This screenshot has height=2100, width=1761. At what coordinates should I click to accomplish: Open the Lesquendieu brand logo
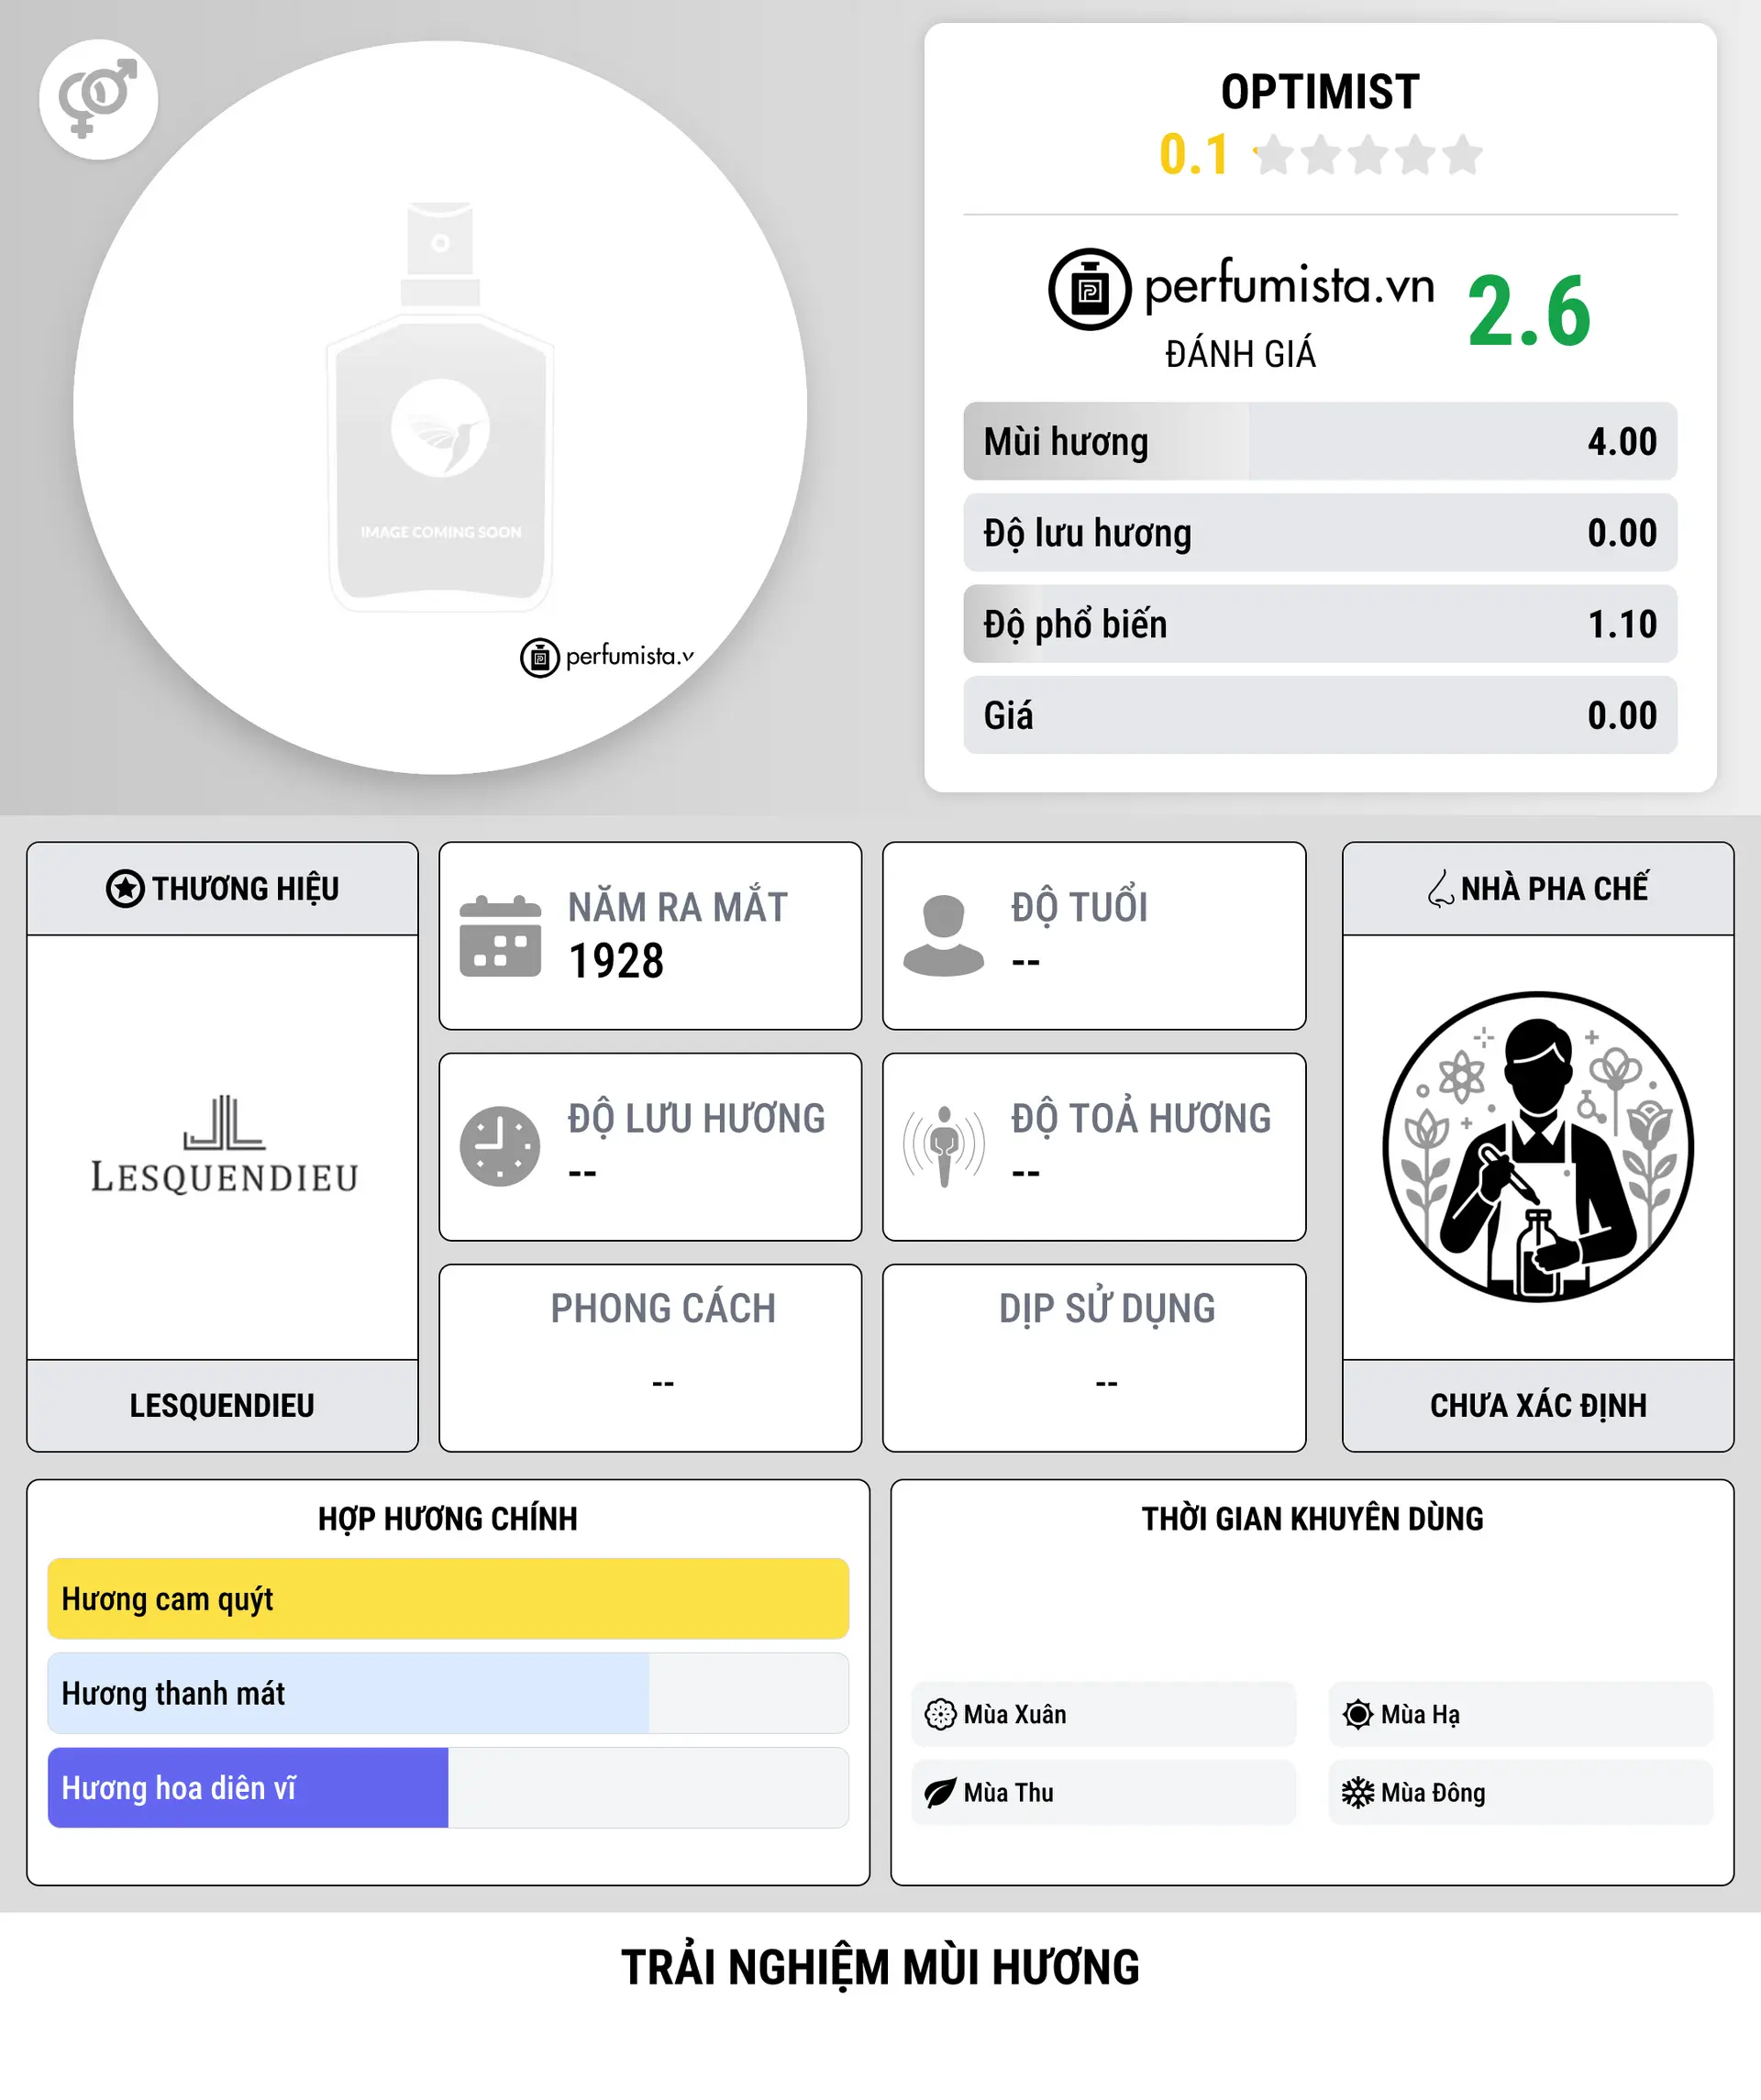(x=224, y=1145)
